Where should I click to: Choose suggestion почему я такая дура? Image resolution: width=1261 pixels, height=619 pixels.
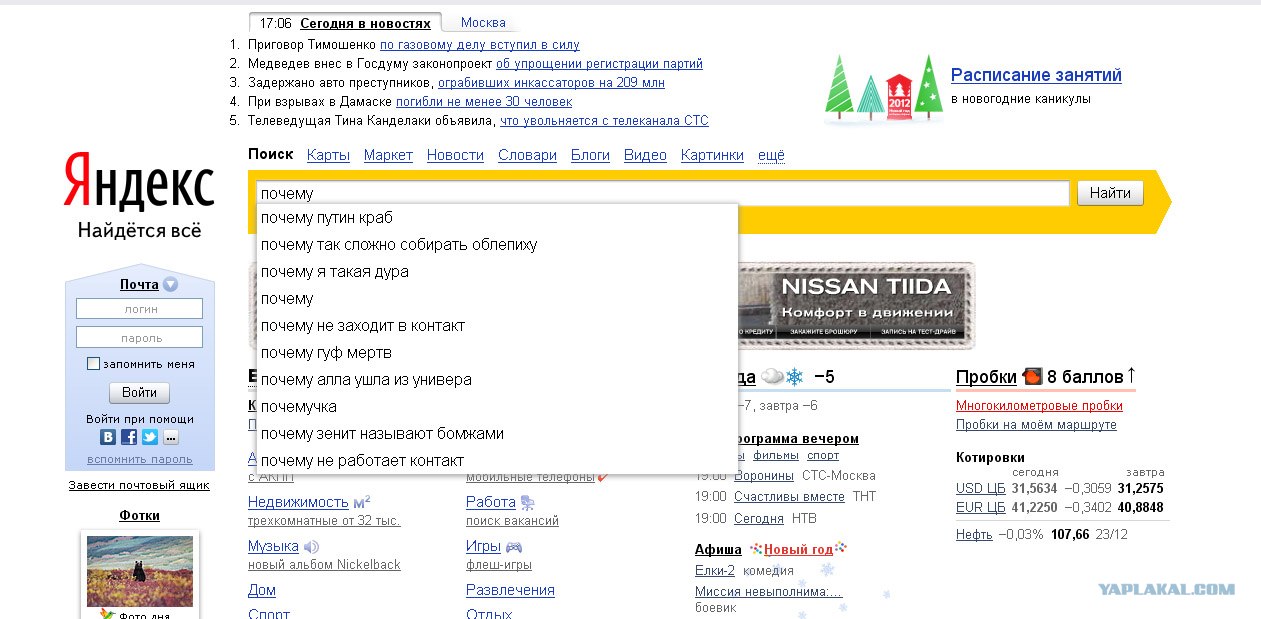click(497, 271)
